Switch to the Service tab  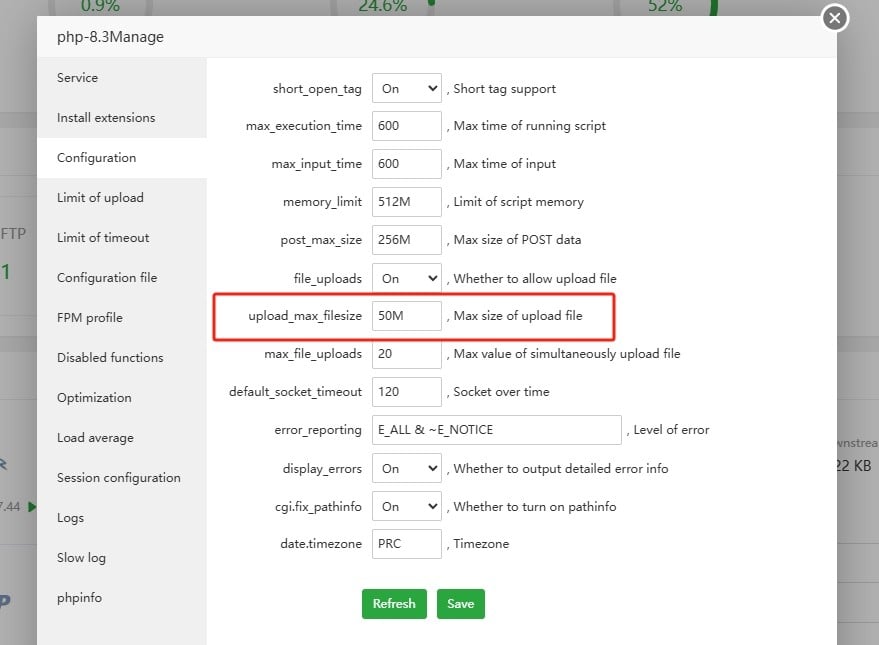coord(78,78)
